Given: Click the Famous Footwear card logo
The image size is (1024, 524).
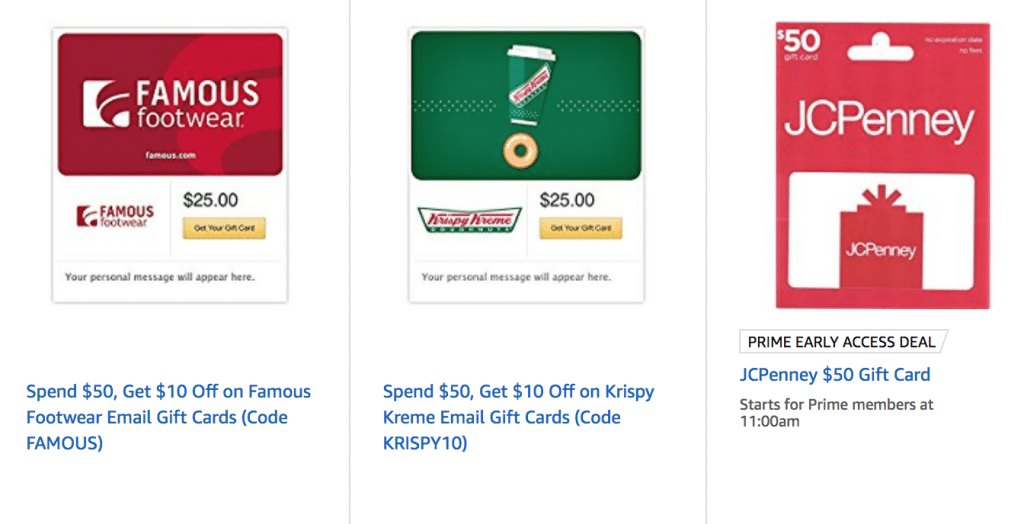Looking at the screenshot, I should pyautogui.click(x=169, y=105).
